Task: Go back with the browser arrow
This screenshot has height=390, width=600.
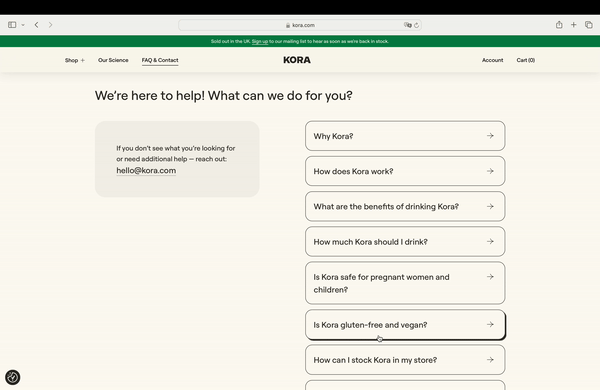Action: 36,25
